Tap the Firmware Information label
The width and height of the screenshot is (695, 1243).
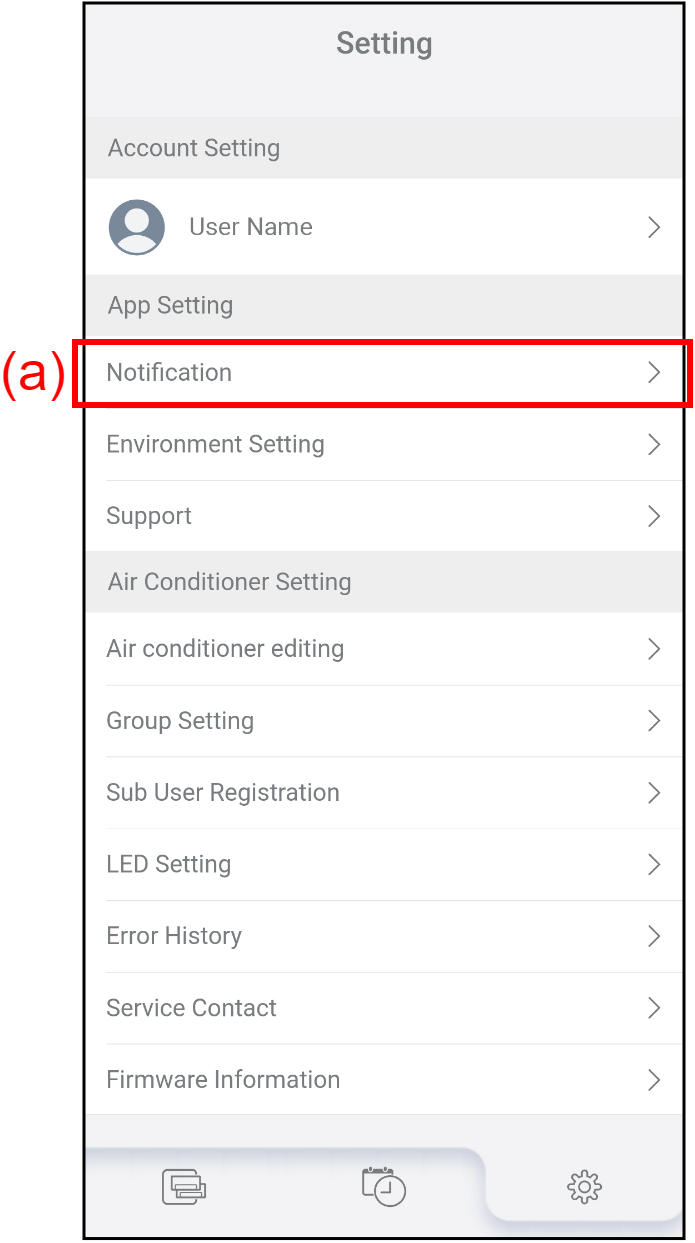[223, 1080]
